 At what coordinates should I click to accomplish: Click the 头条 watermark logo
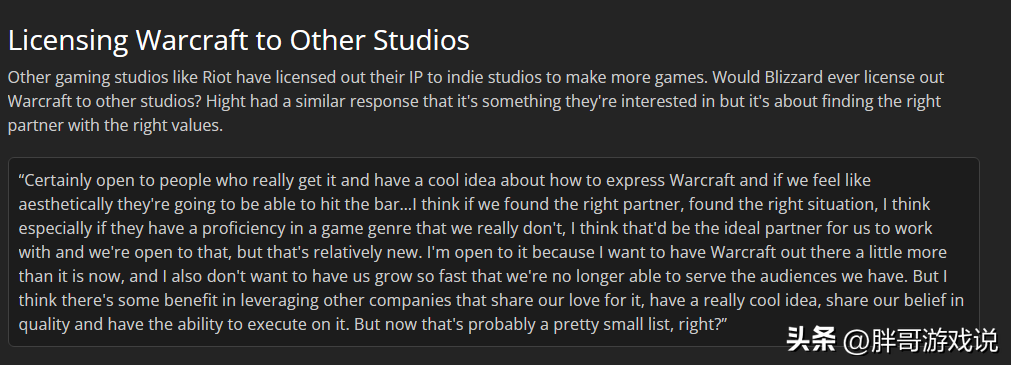(811, 340)
